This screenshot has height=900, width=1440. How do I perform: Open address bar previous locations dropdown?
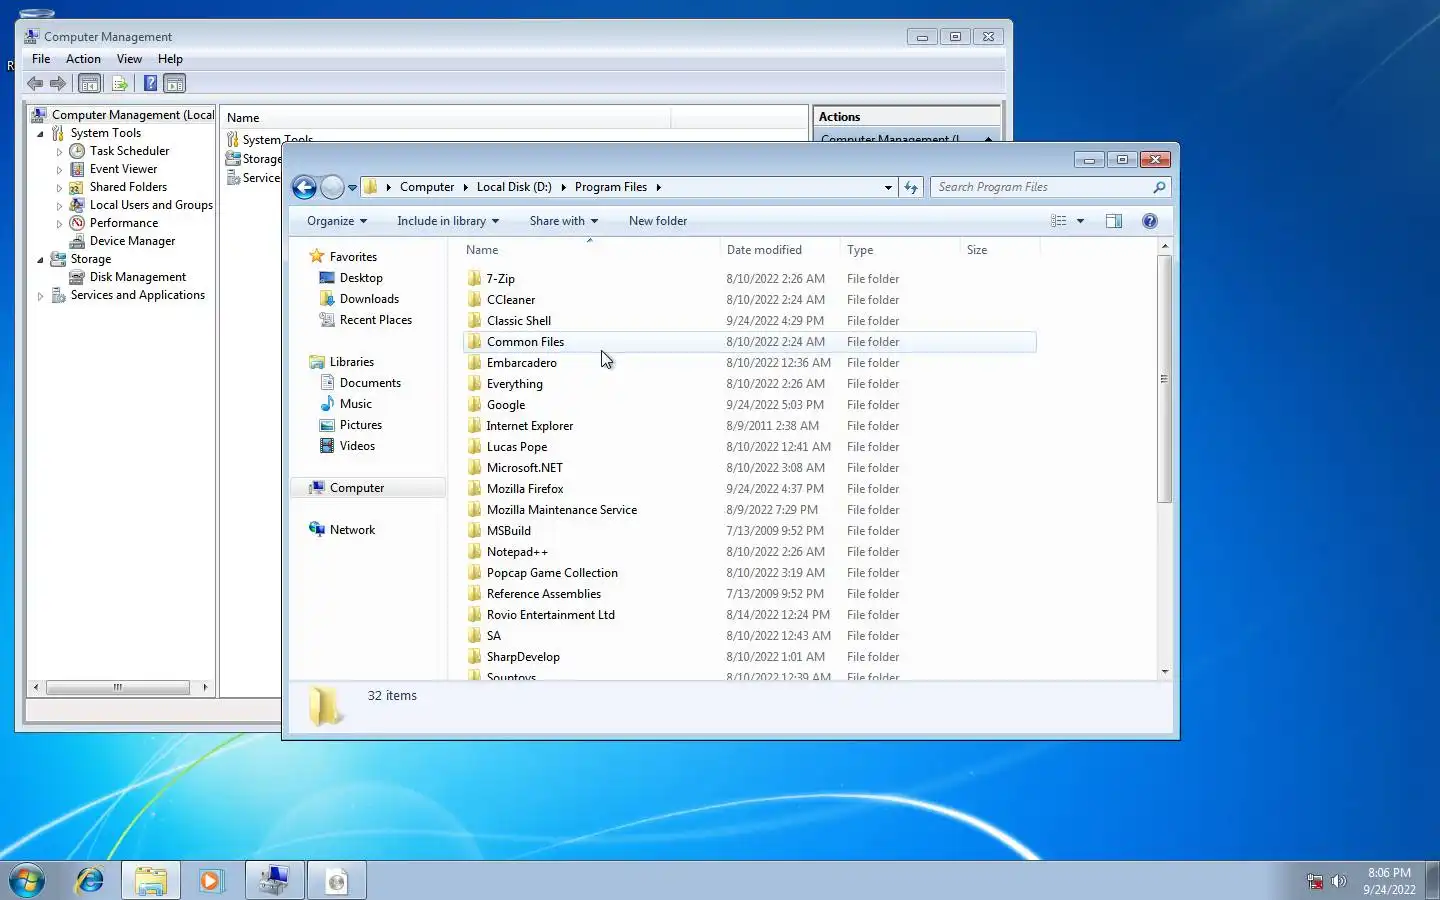coord(888,187)
